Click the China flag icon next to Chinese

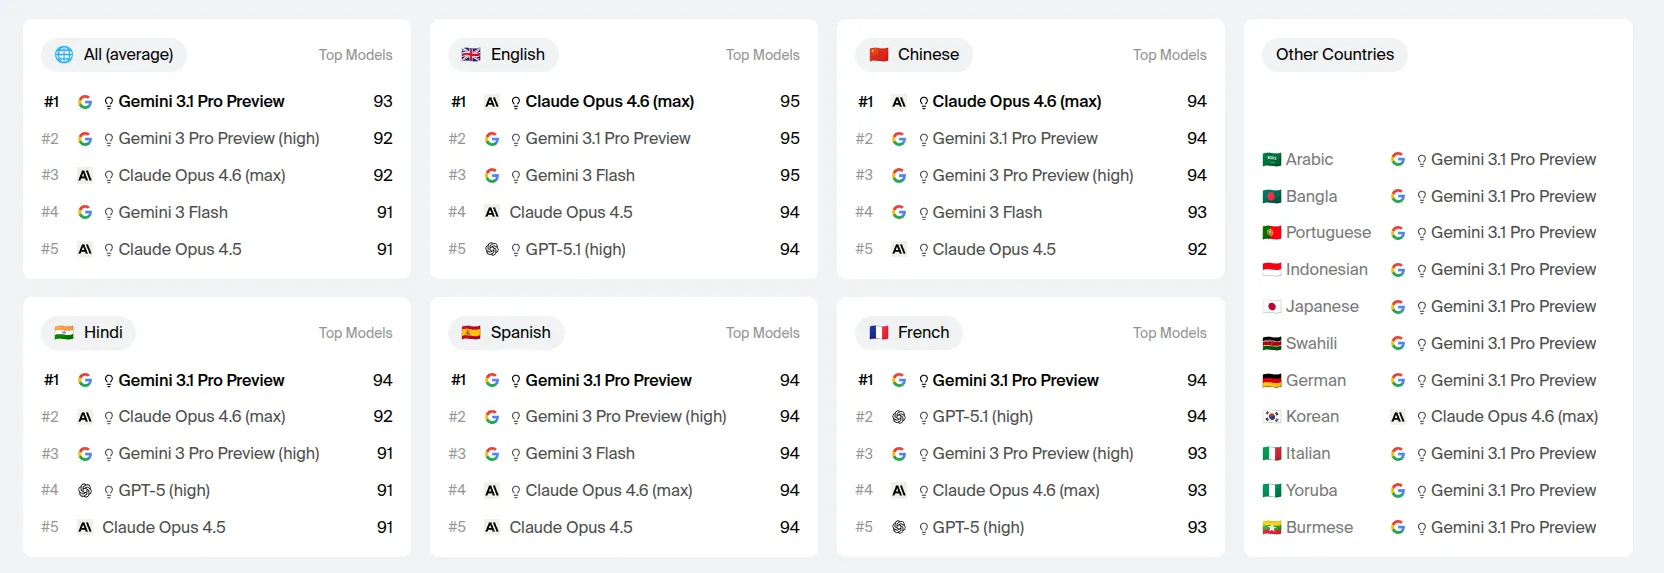pyautogui.click(x=879, y=54)
